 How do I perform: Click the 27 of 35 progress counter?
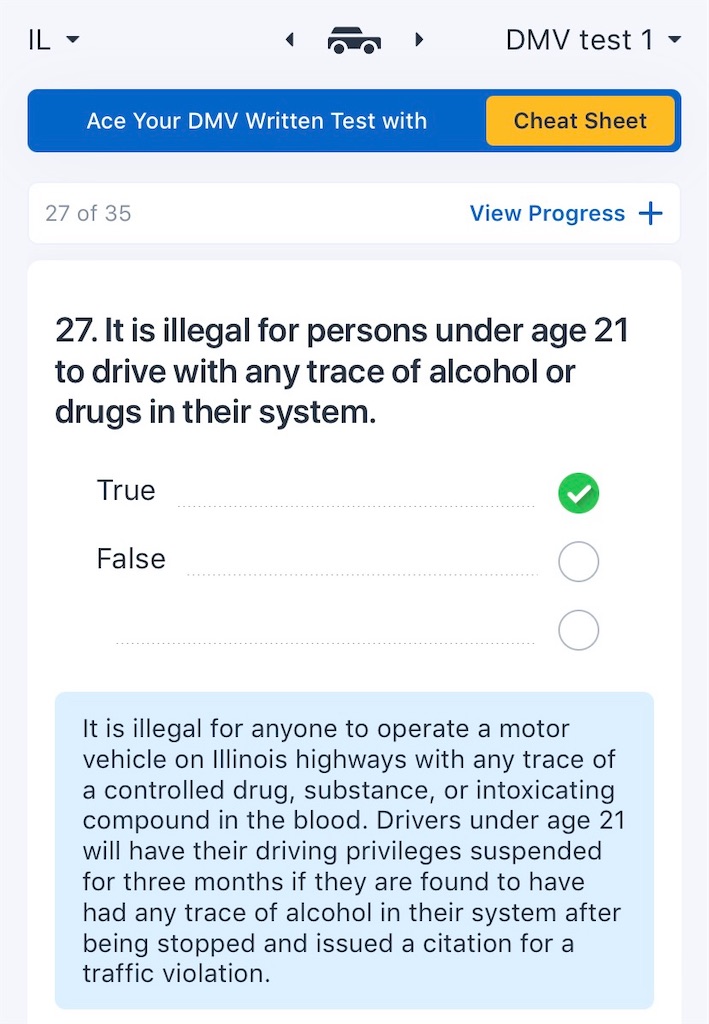click(x=88, y=214)
